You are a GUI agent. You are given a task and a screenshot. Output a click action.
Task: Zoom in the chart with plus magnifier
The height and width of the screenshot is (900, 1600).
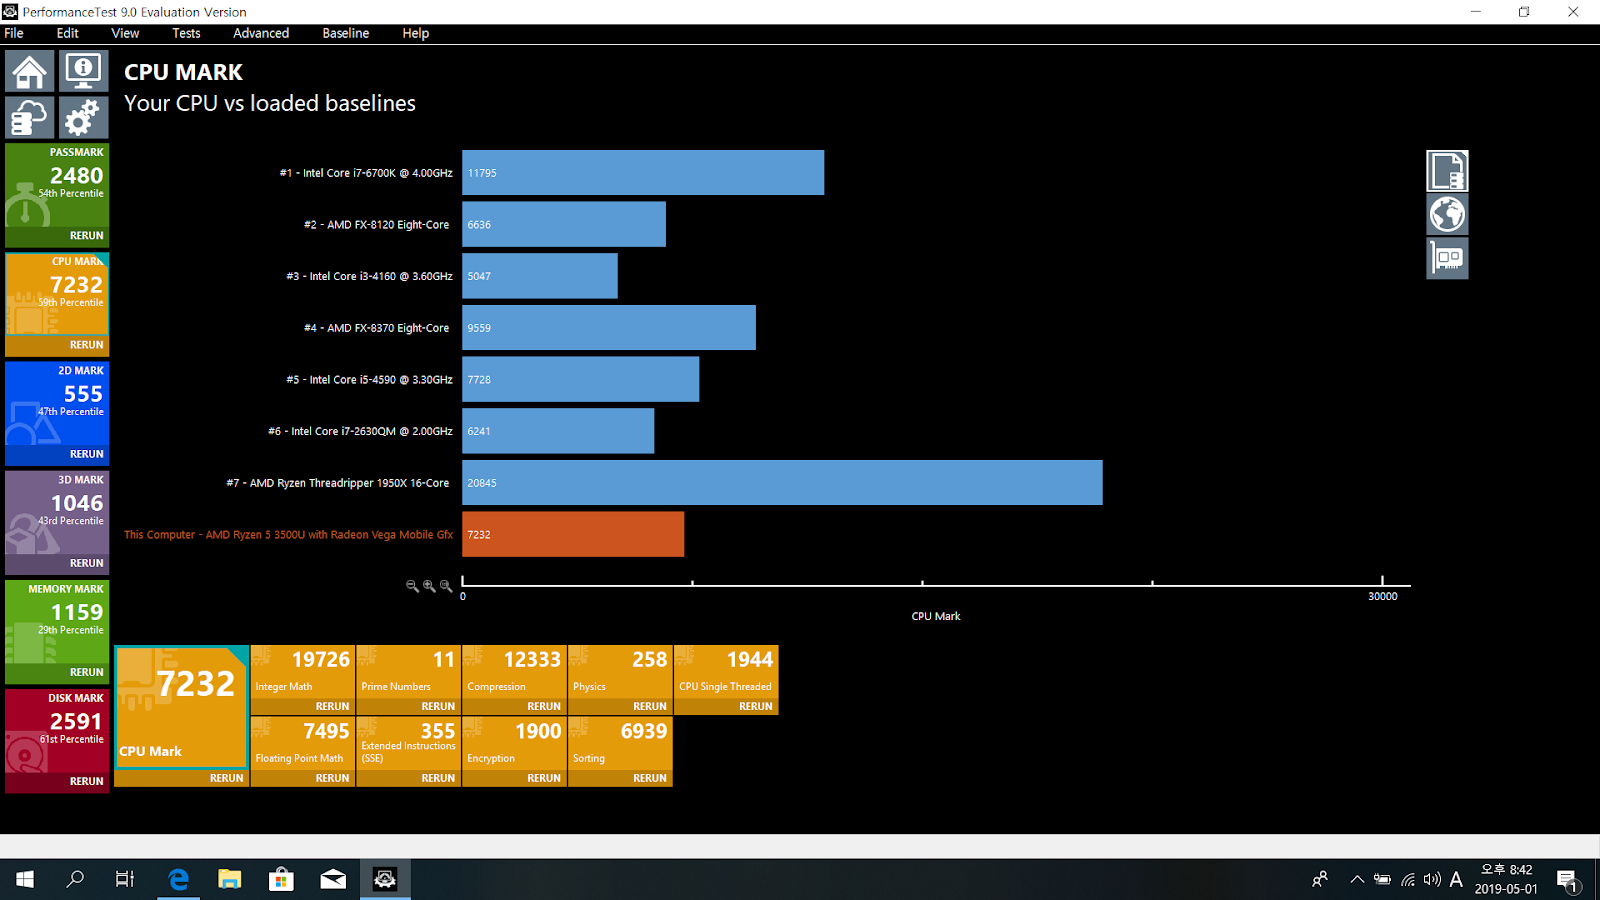[429, 586]
